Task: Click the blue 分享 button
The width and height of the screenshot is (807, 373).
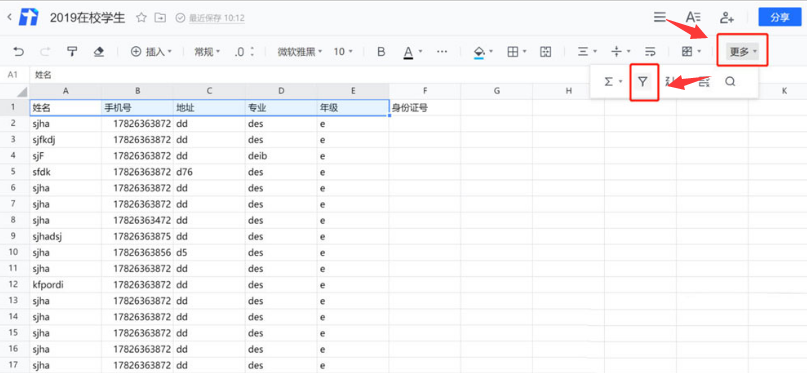Action: click(780, 17)
